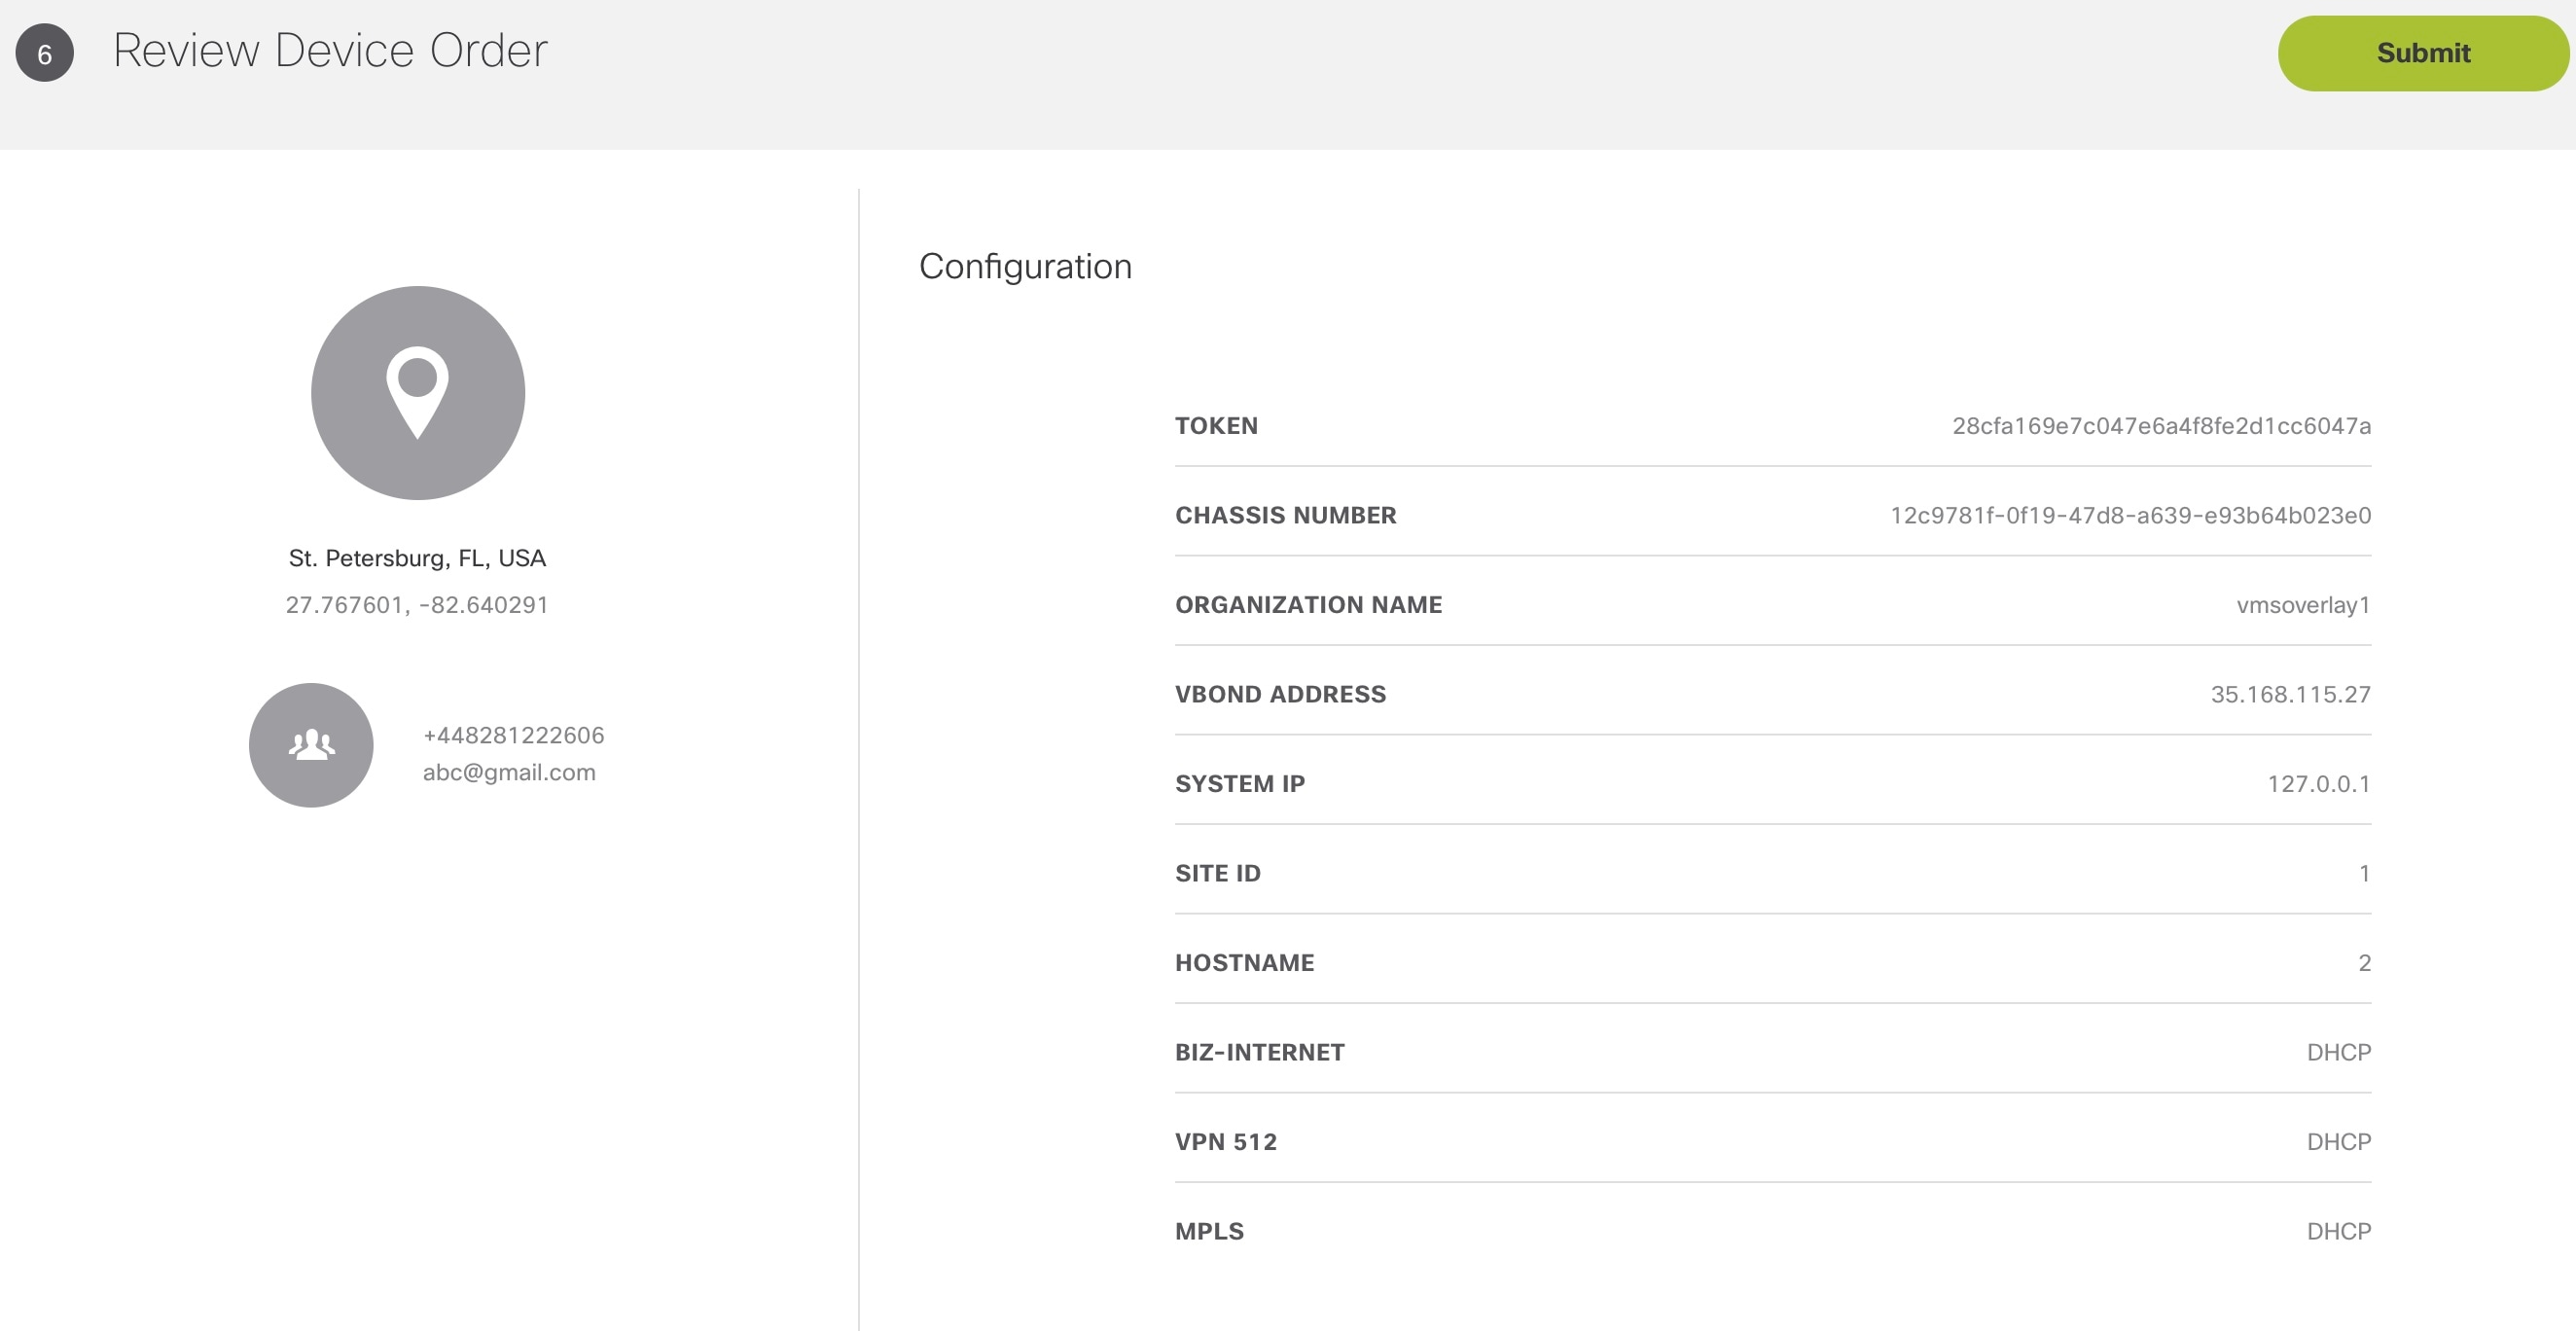Click the Review Device Order heading
This screenshot has height=1331, width=2576.
click(330, 50)
